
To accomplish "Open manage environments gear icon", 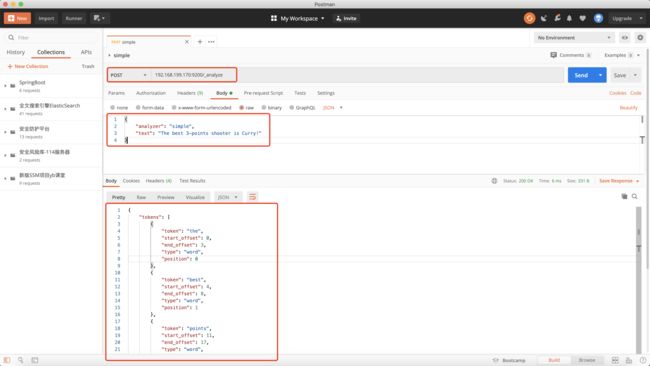I will (640, 38).
